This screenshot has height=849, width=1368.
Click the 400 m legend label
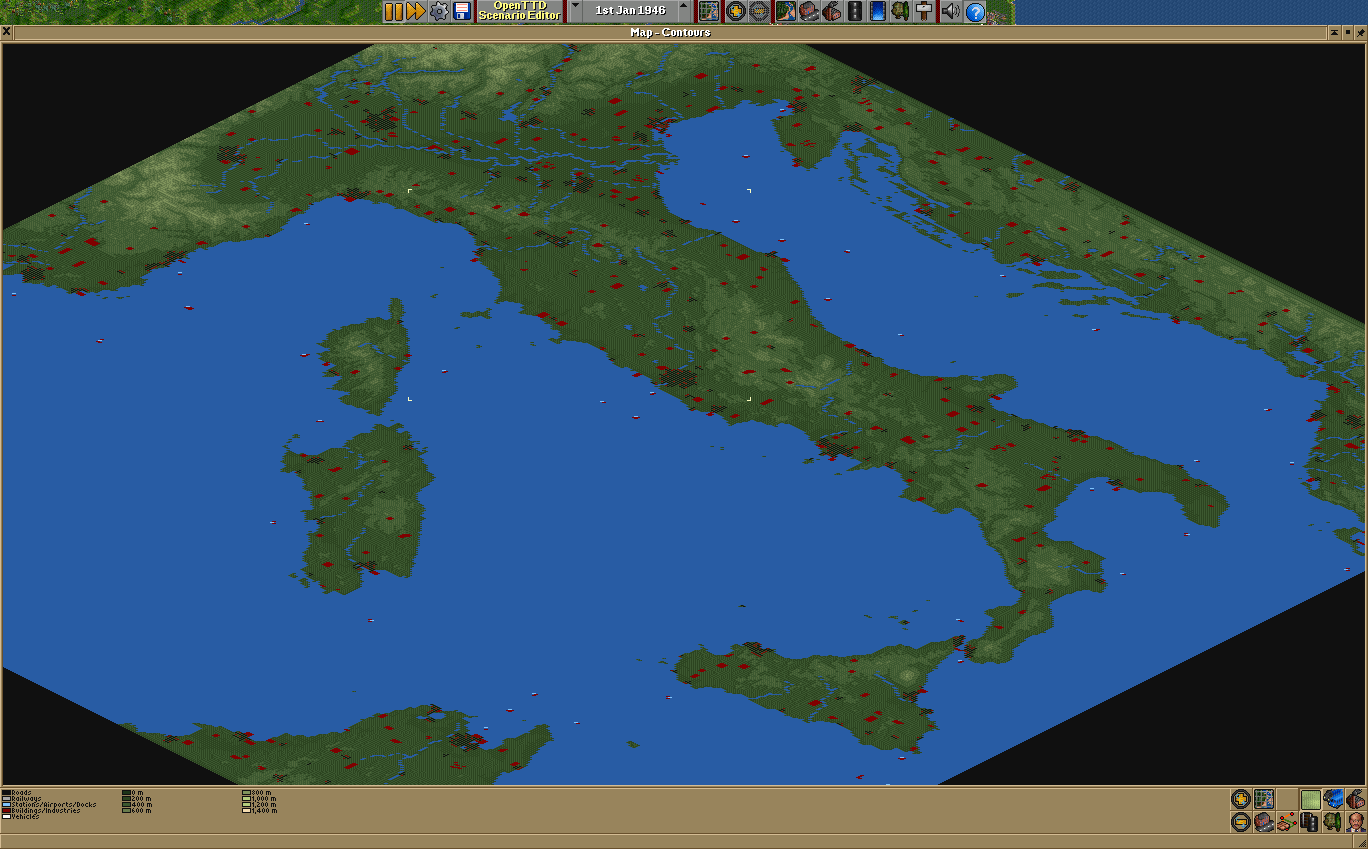click(x=141, y=804)
